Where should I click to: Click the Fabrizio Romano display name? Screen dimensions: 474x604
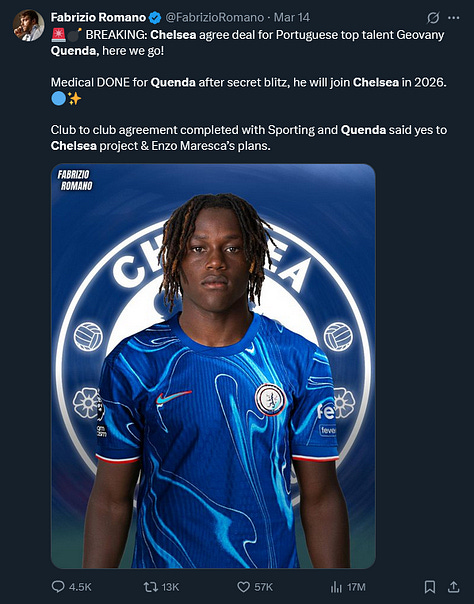coord(98,17)
